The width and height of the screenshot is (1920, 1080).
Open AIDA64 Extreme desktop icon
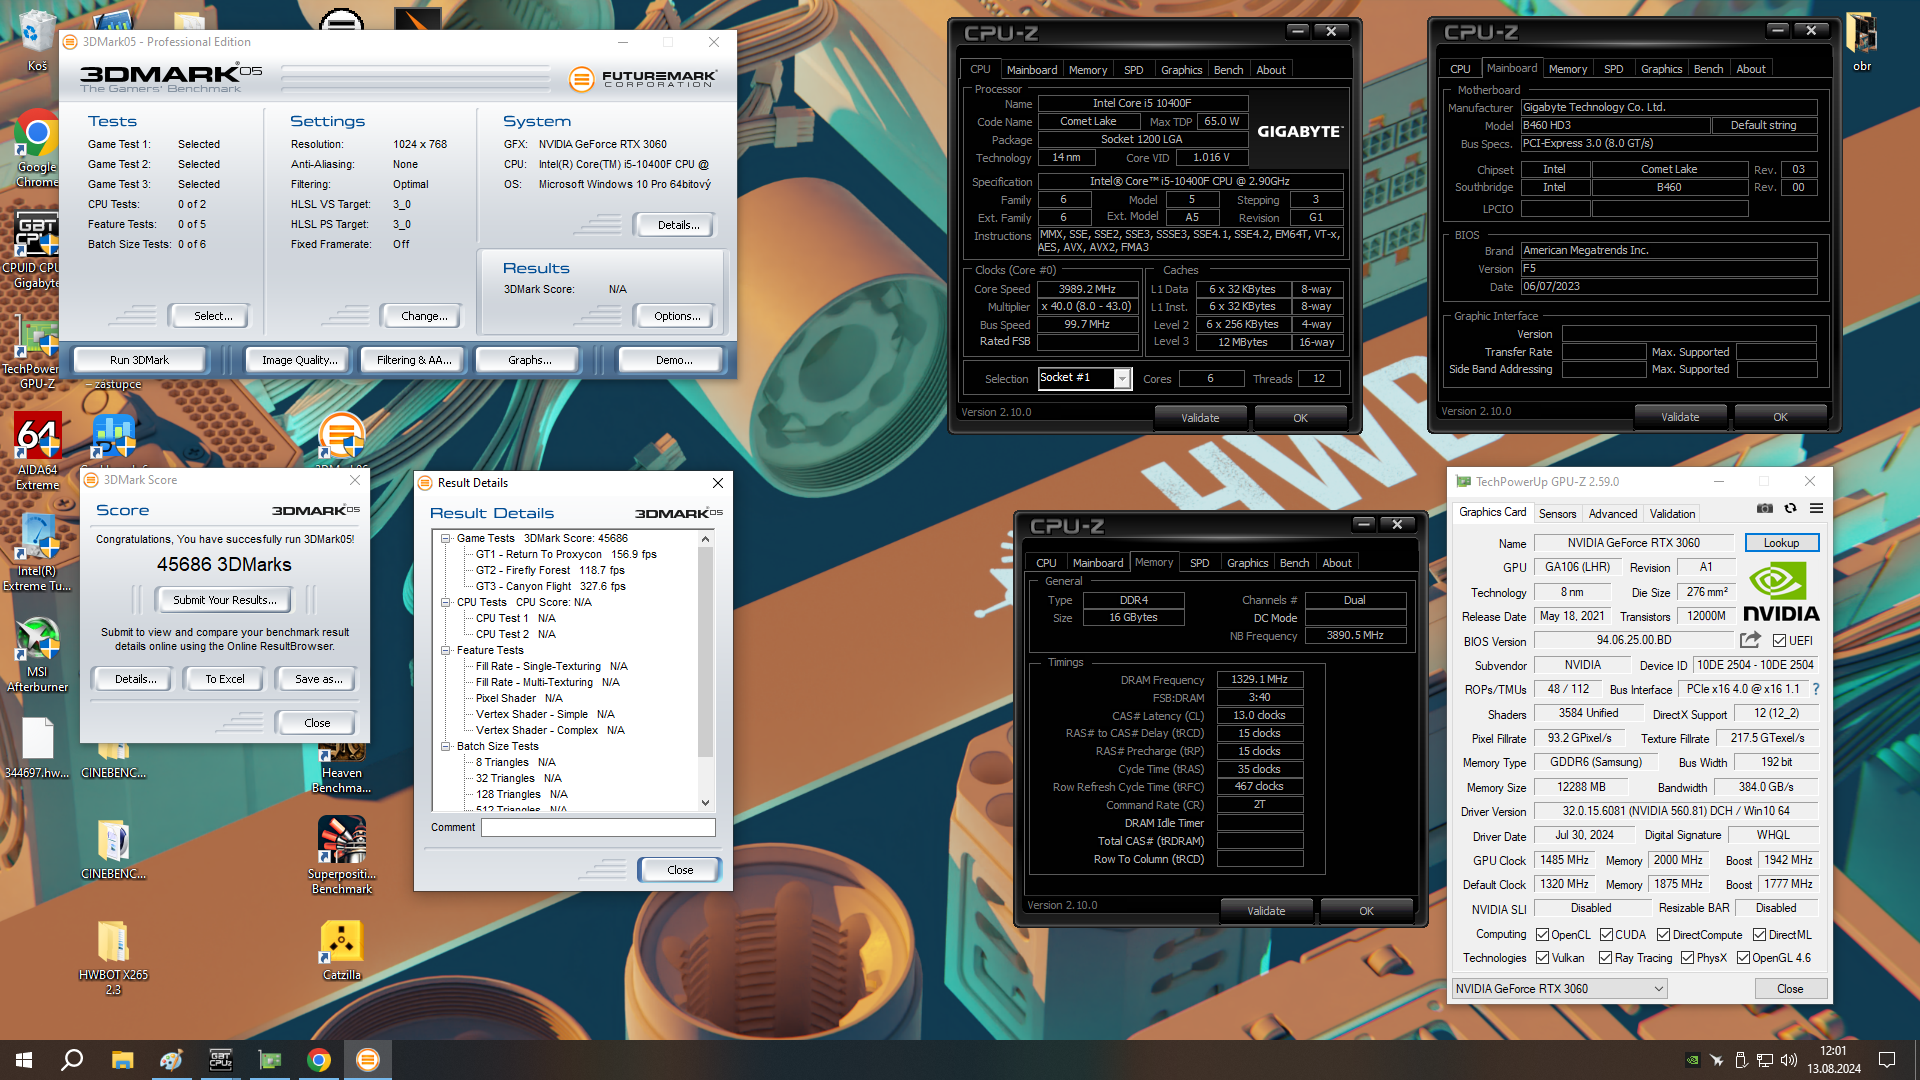[x=37, y=452]
